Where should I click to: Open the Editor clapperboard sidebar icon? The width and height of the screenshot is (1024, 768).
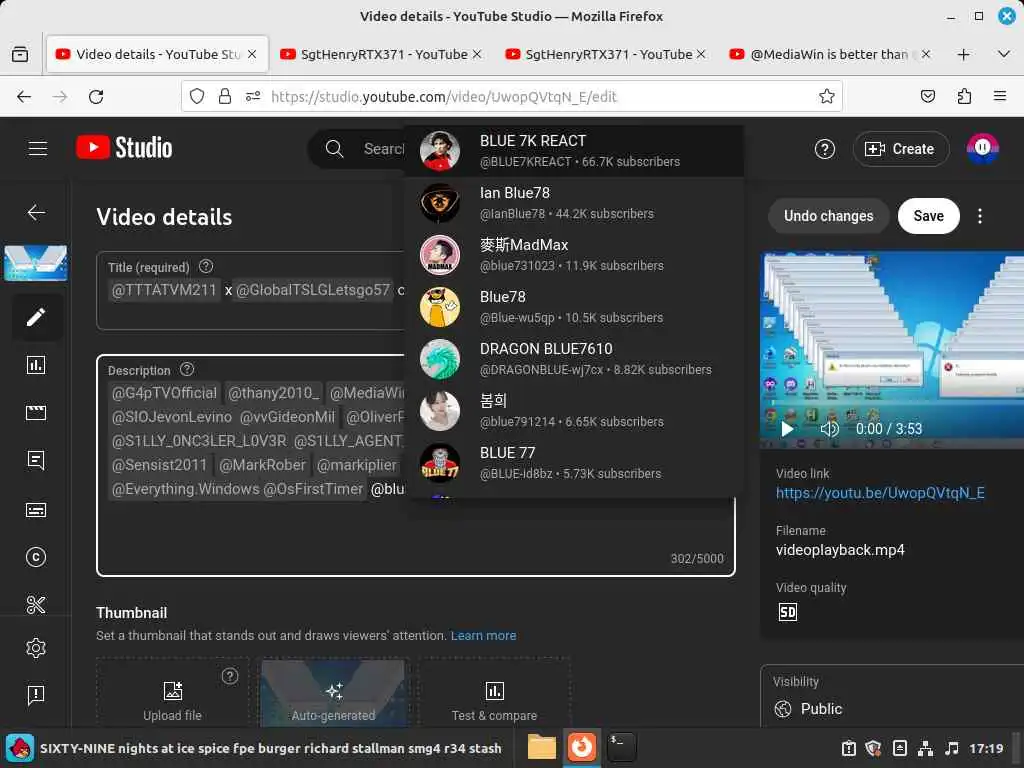[x=36, y=412]
